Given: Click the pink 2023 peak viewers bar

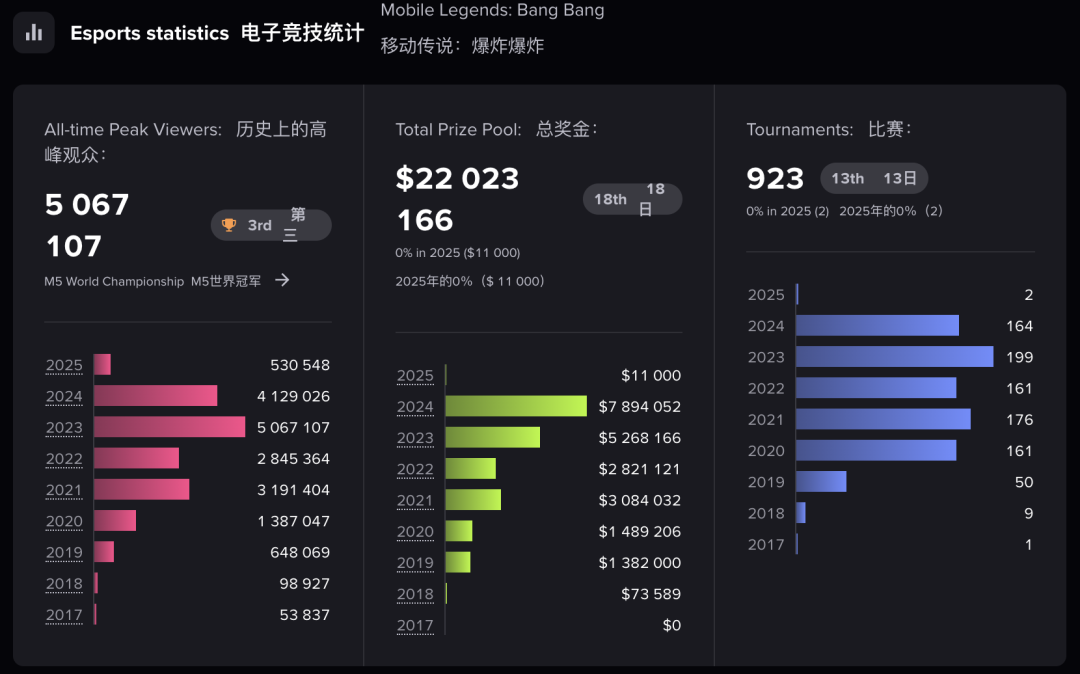Looking at the screenshot, I should 169,427.
